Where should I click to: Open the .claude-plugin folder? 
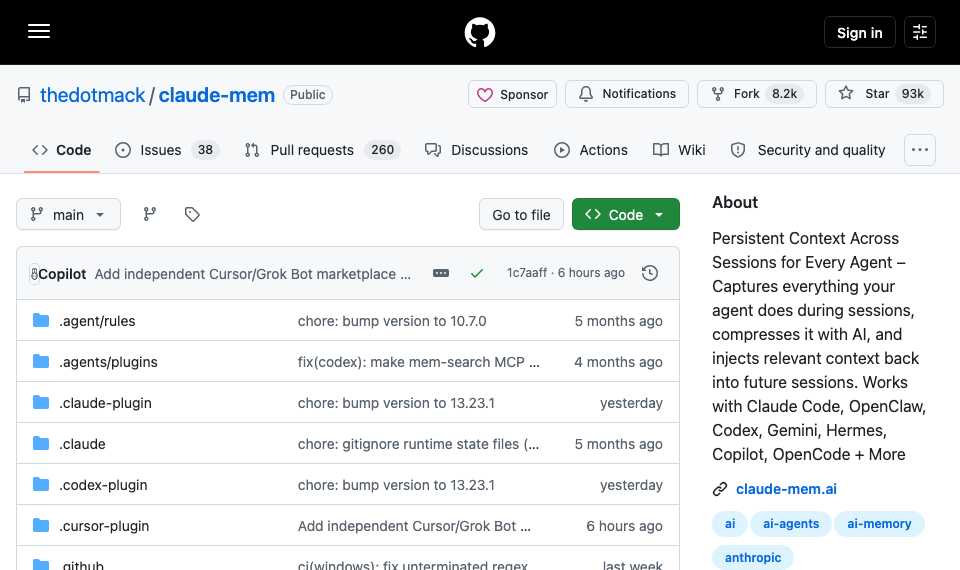pyautogui.click(x=105, y=403)
